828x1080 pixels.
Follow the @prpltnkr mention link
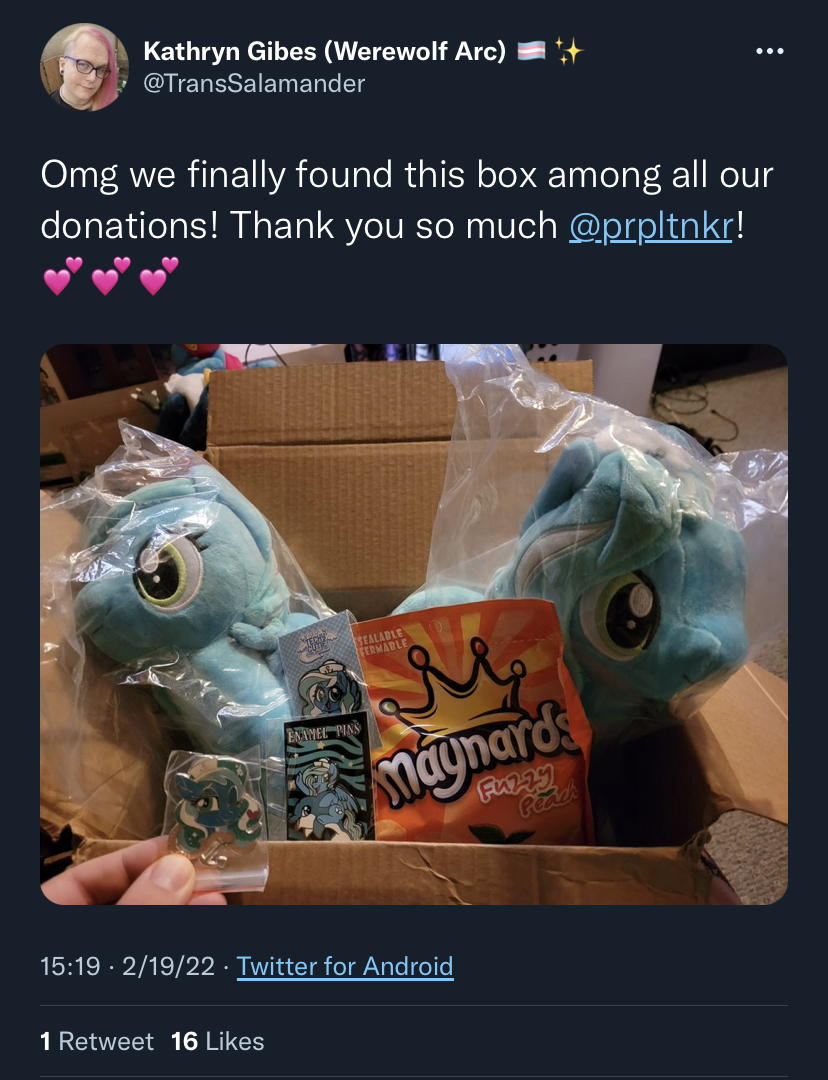click(651, 226)
